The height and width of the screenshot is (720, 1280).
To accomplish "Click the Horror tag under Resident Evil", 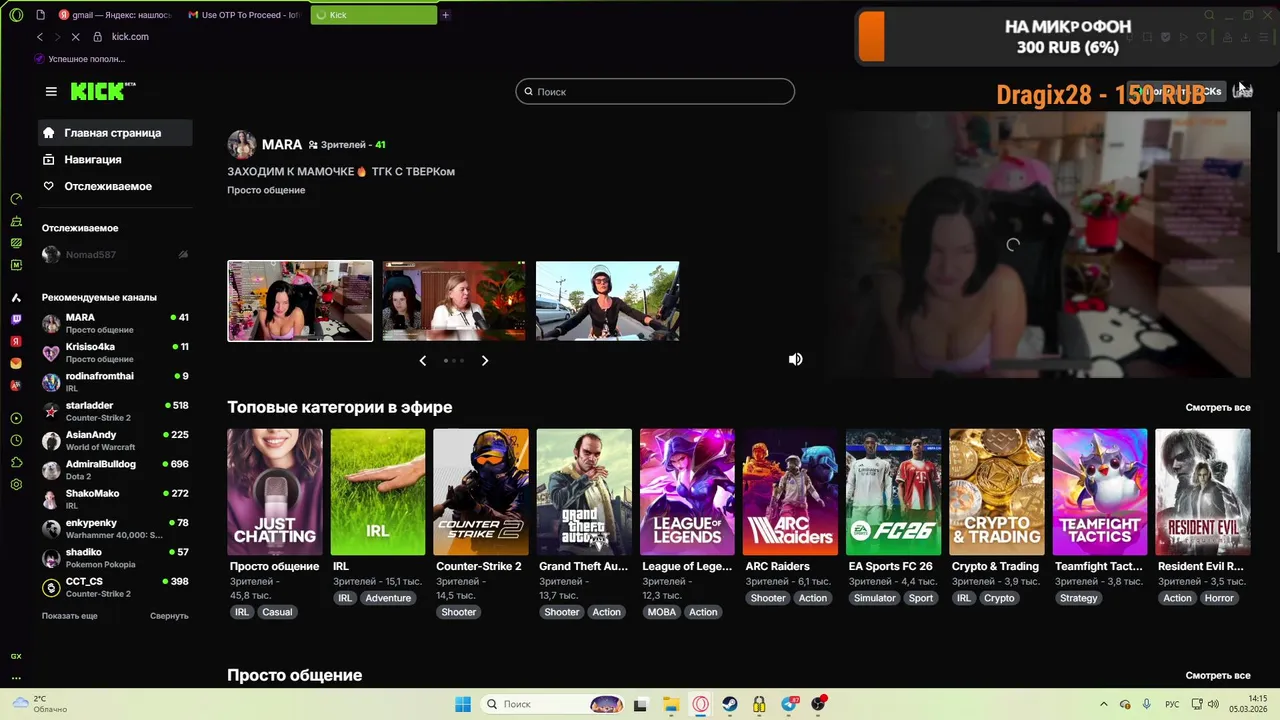I will click(x=1219, y=598).
